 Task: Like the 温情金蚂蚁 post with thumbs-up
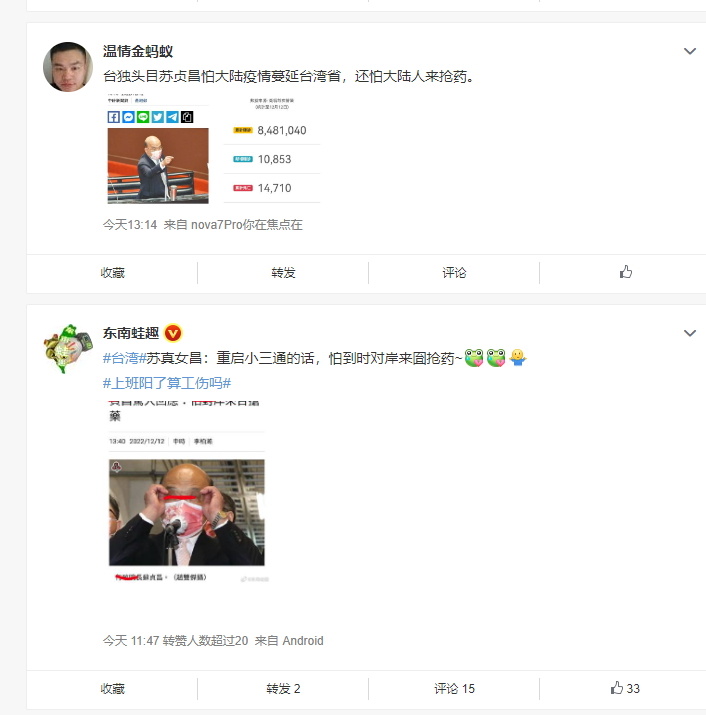click(626, 272)
